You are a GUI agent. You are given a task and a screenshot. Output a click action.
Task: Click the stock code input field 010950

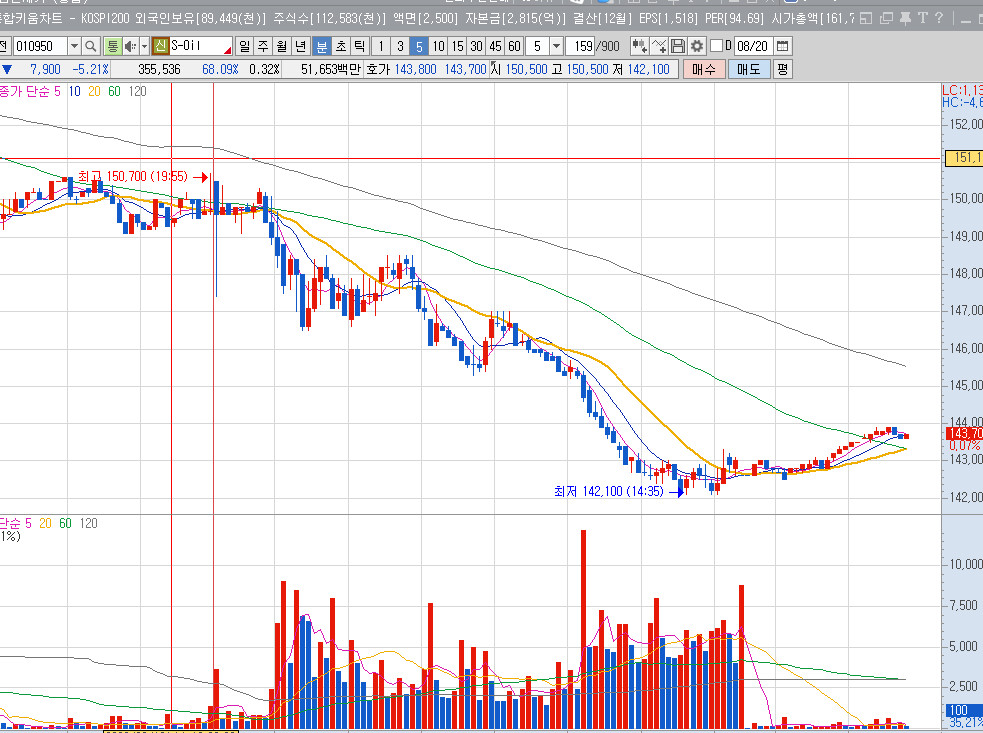[39, 46]
